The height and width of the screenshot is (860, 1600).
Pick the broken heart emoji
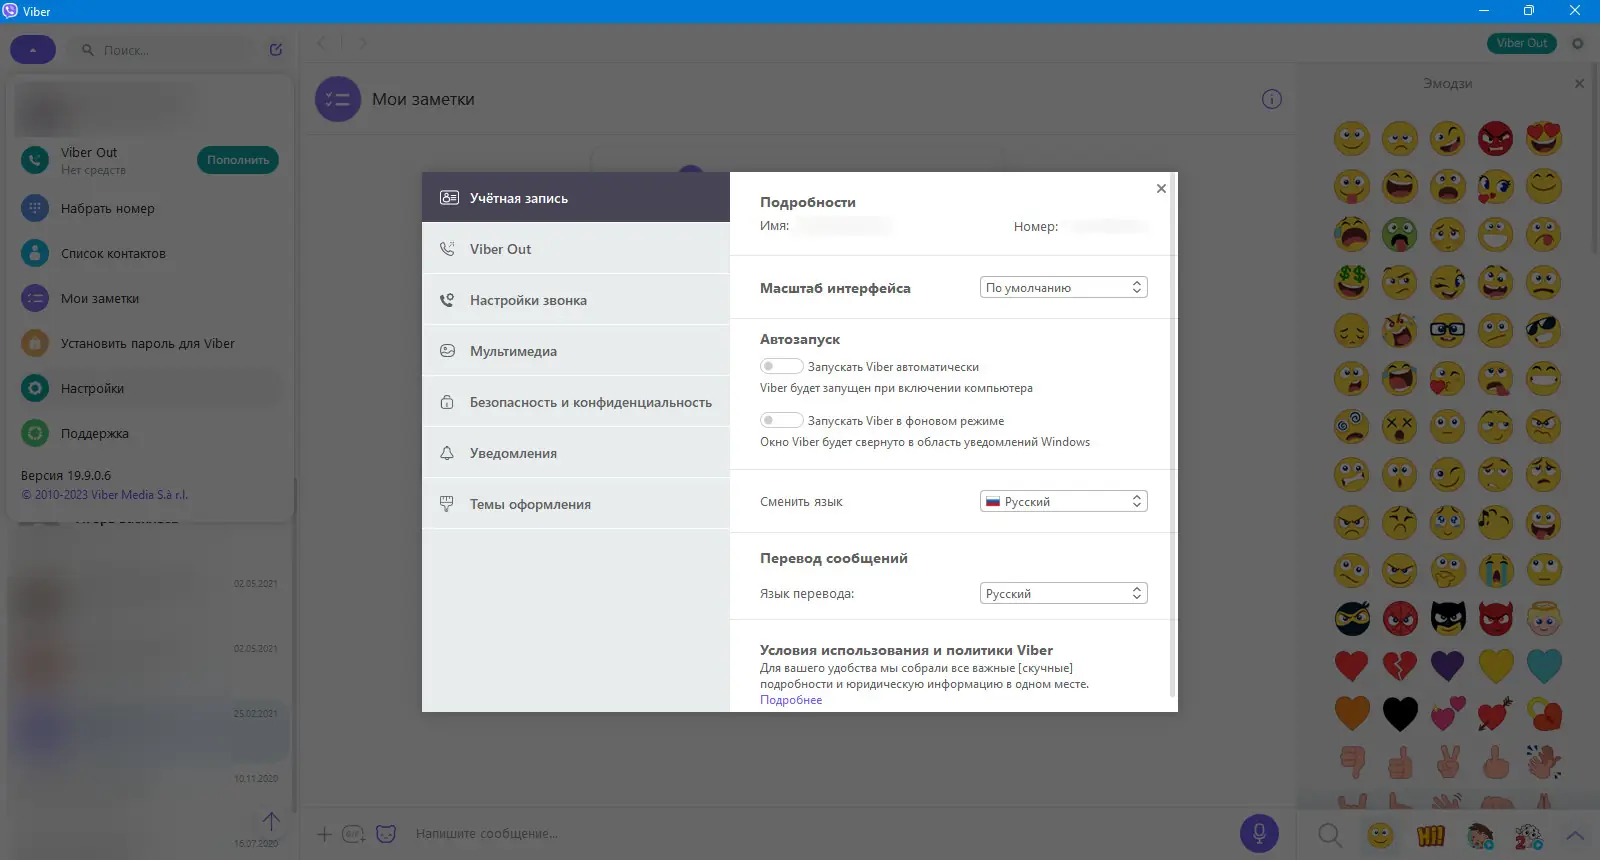click(x=1399, y=666)
